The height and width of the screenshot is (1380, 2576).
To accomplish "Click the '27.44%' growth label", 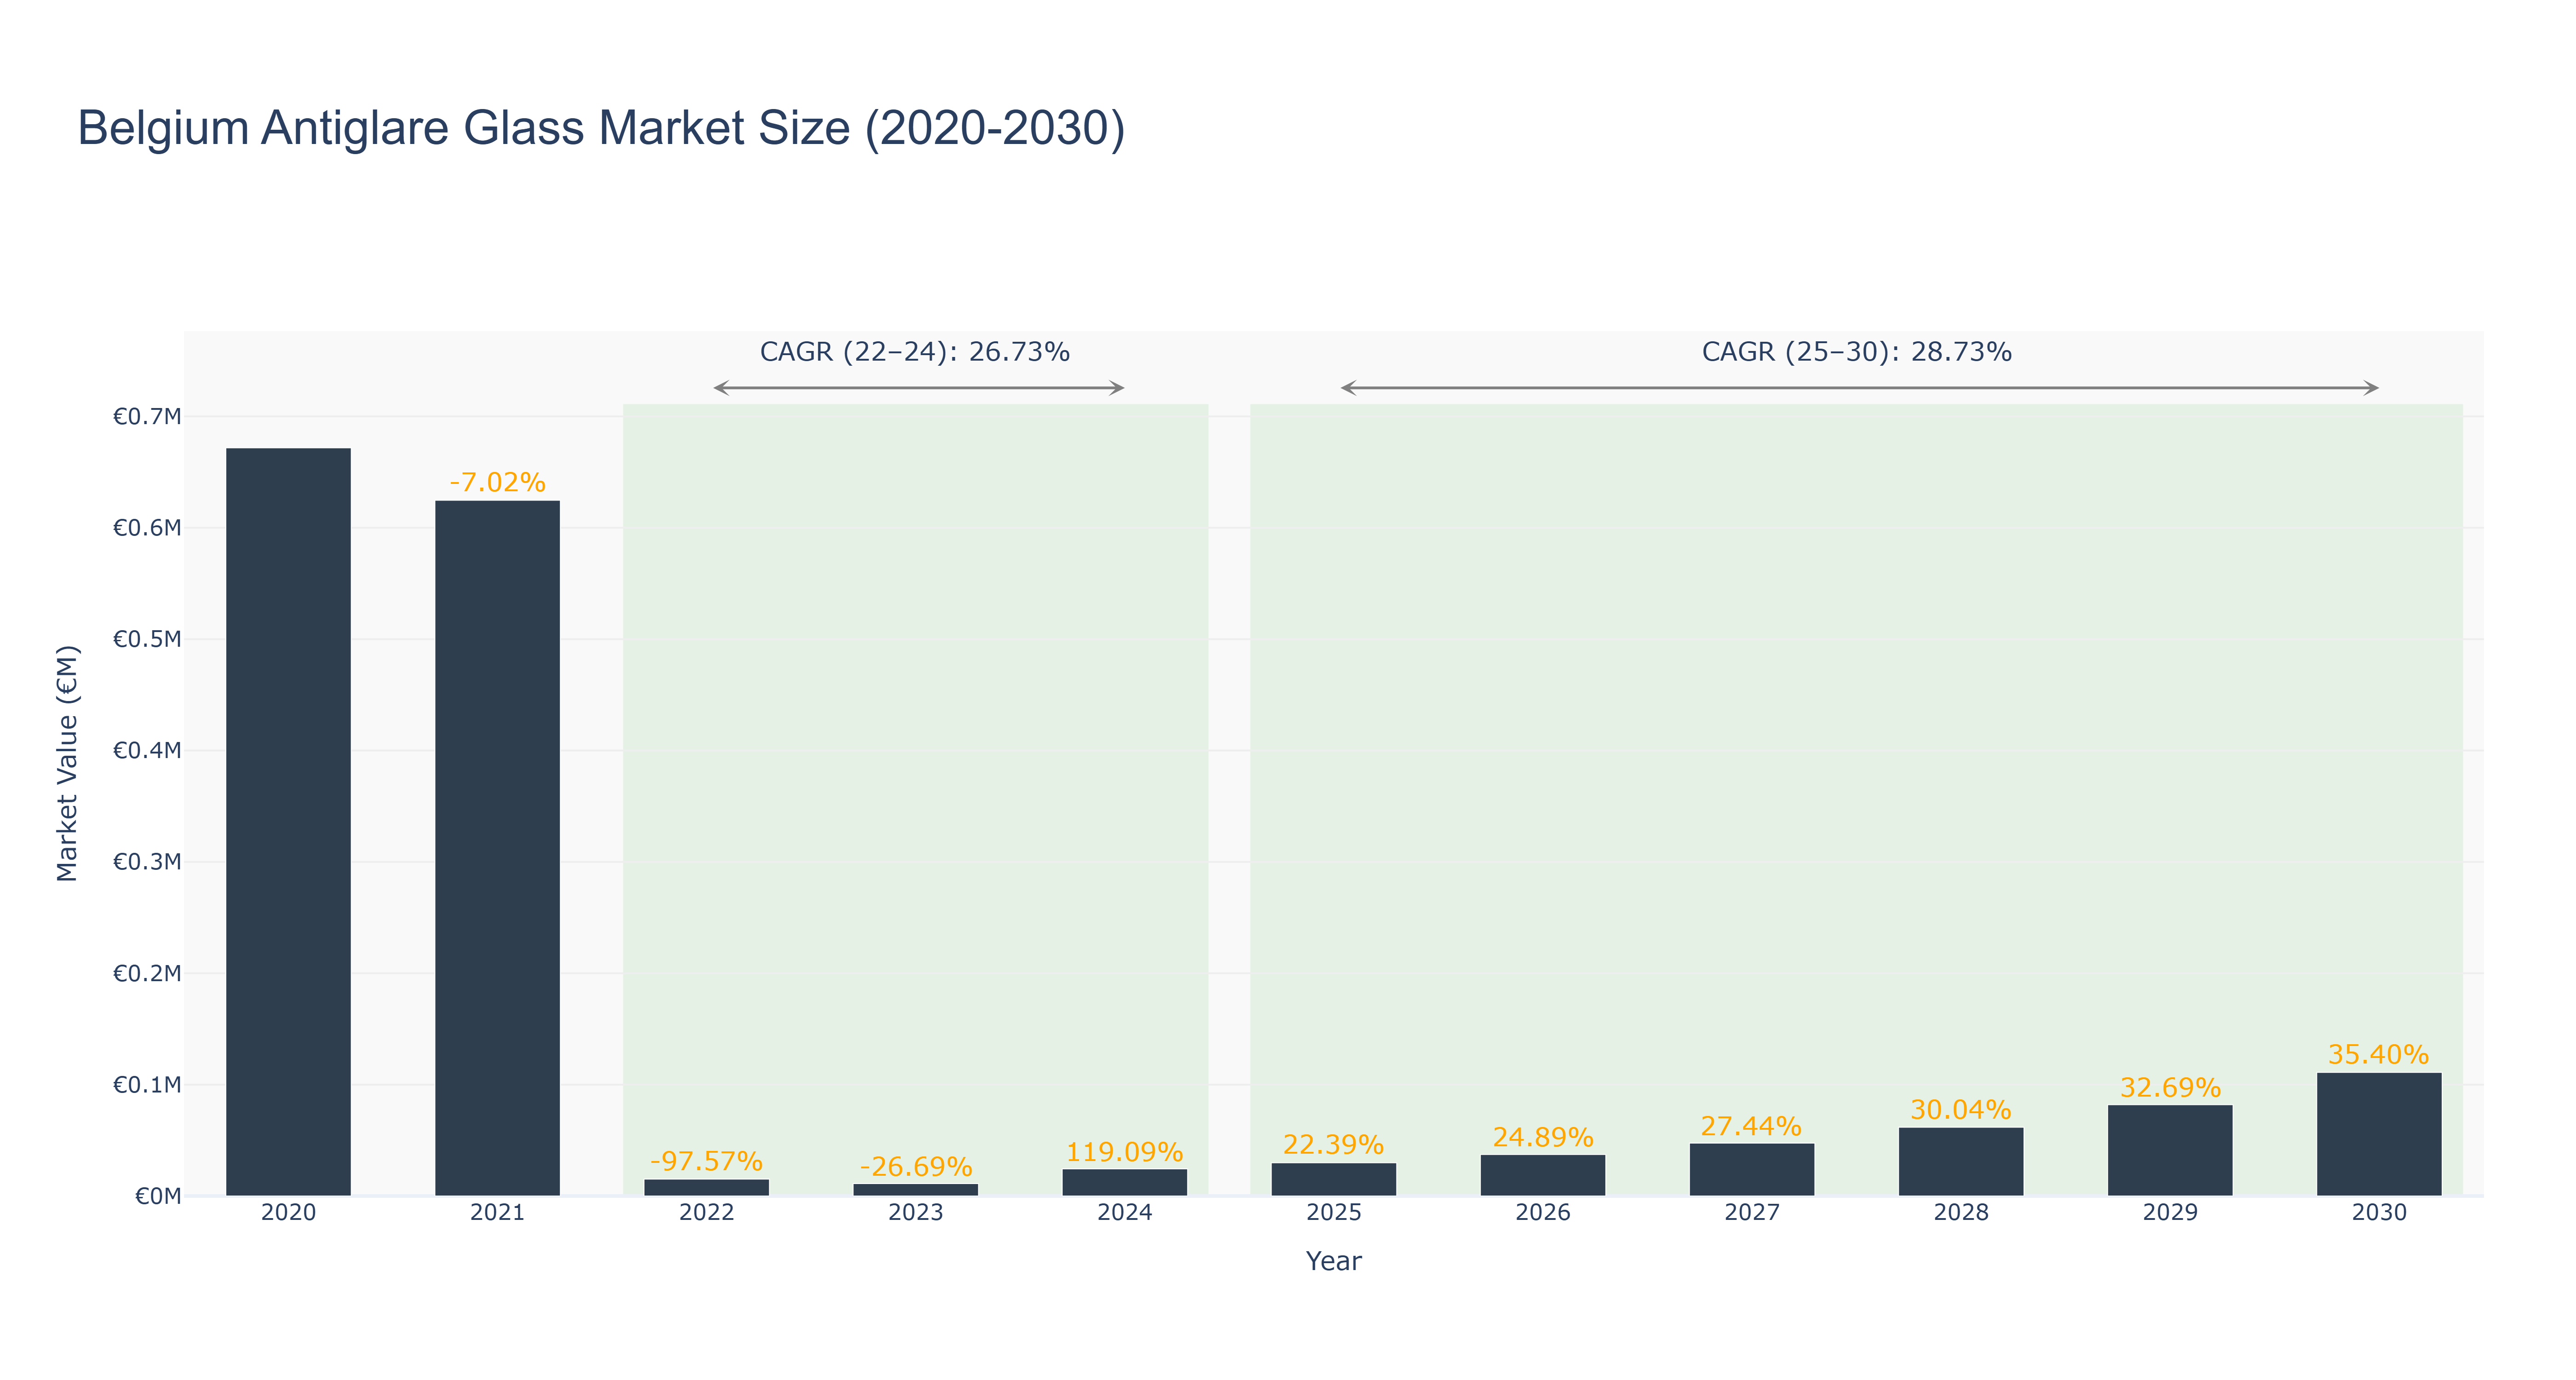I will coord(1752,1126).
